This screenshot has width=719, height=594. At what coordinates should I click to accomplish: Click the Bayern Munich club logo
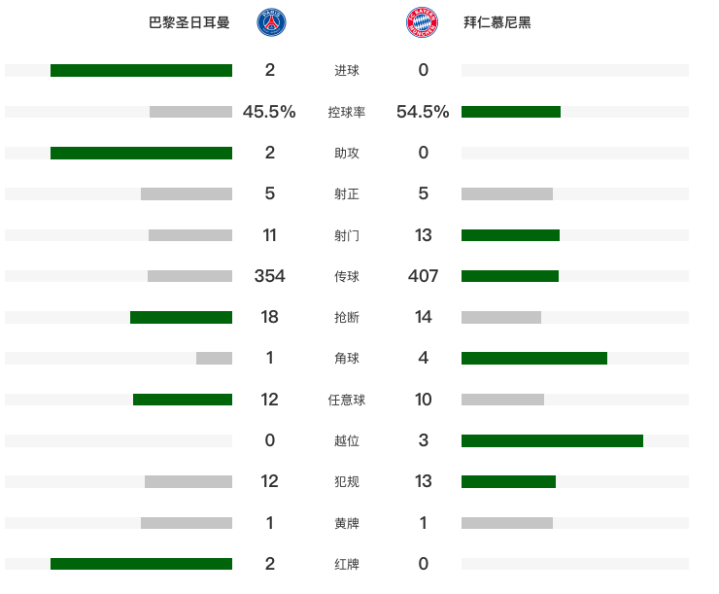[x=420, y=22]
